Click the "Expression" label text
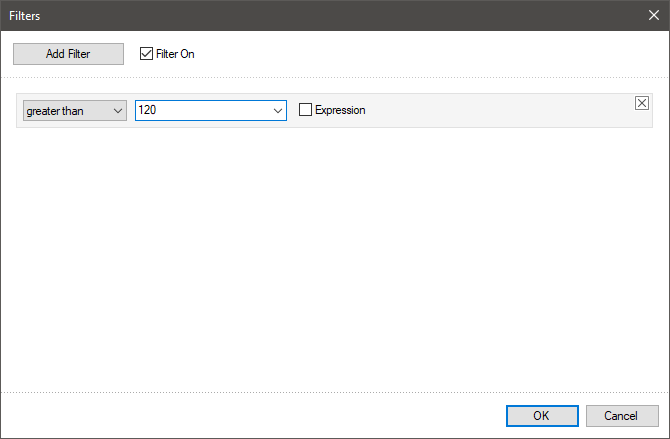Image resolution: width=670 pixels, height=439 pixels. tap(340, 110)
